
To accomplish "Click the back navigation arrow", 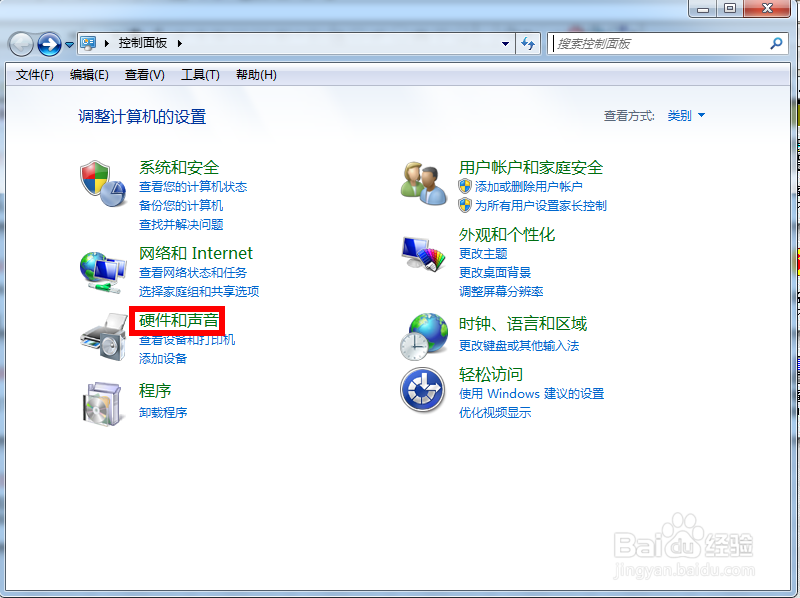I will [21, 44].
